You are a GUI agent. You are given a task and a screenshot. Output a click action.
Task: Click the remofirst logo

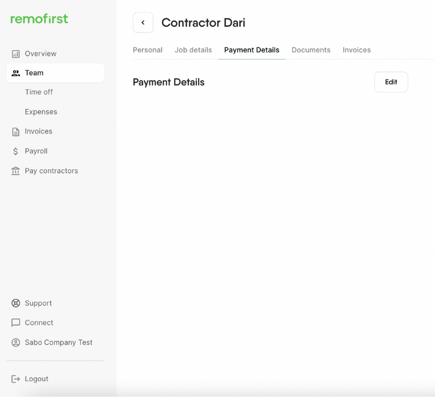39,19
